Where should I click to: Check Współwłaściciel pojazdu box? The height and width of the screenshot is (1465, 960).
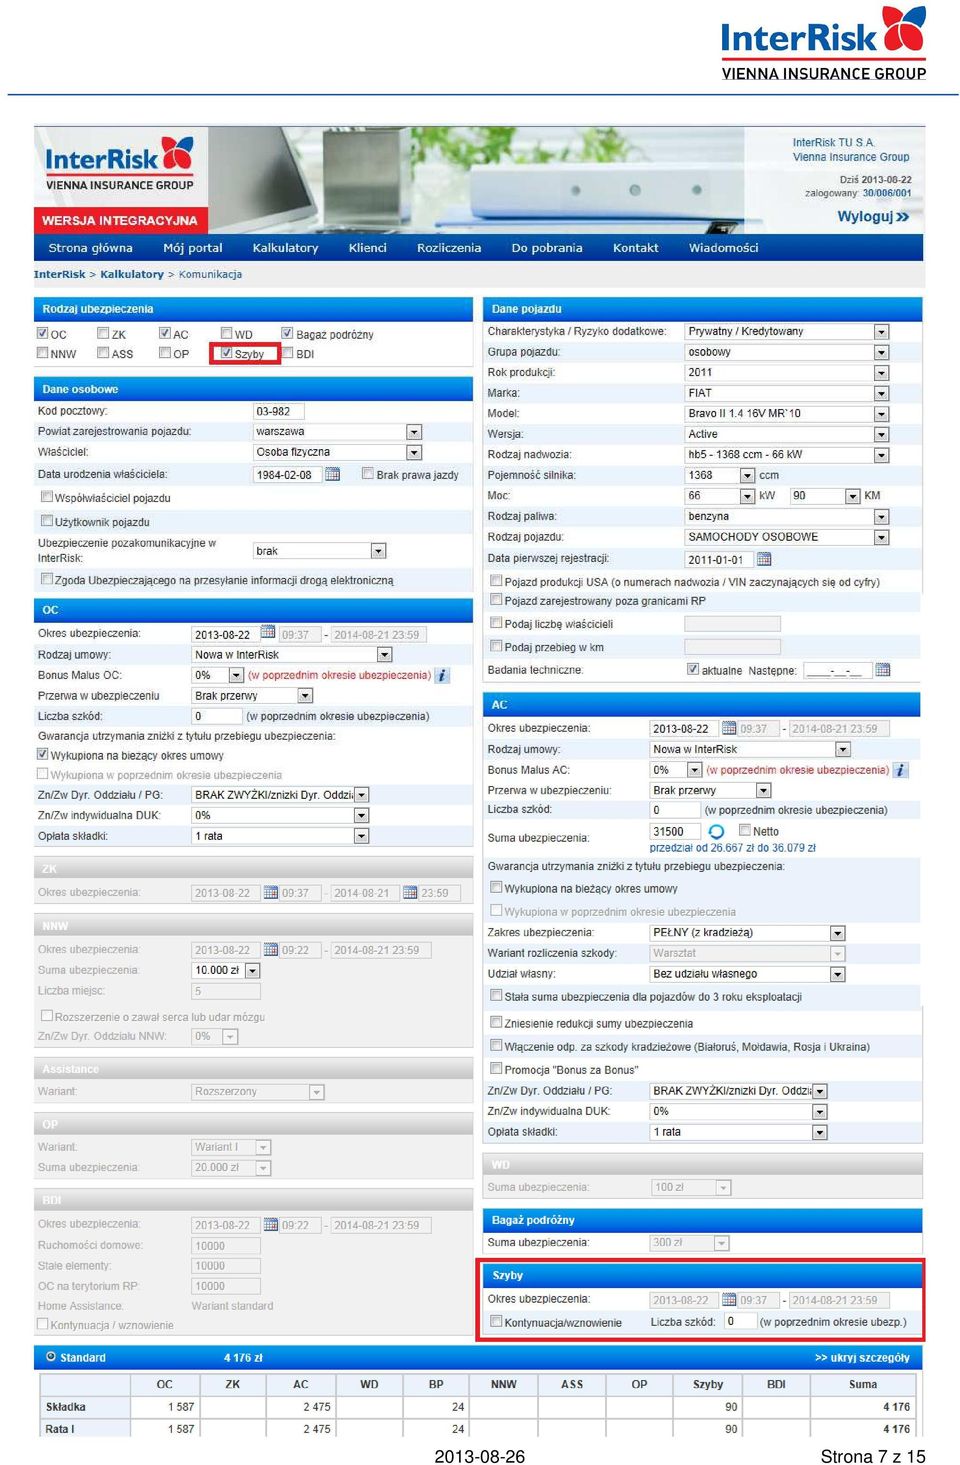pyautogui.click(x=47, y=496)
